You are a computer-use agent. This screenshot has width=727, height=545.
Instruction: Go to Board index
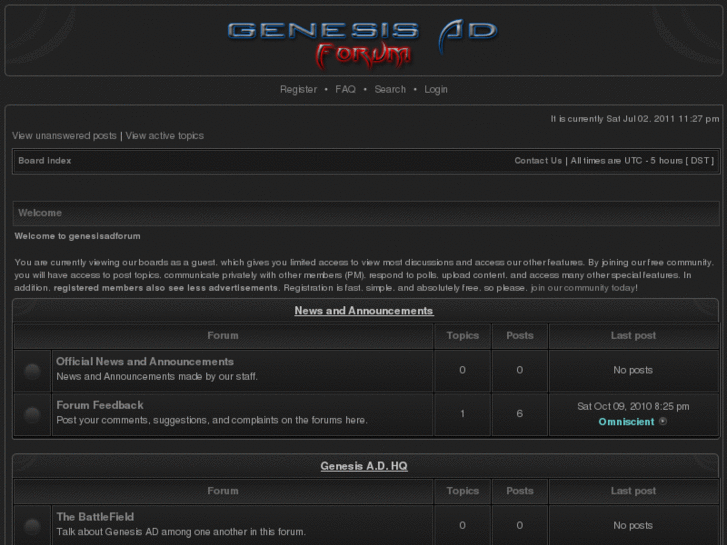45,160
